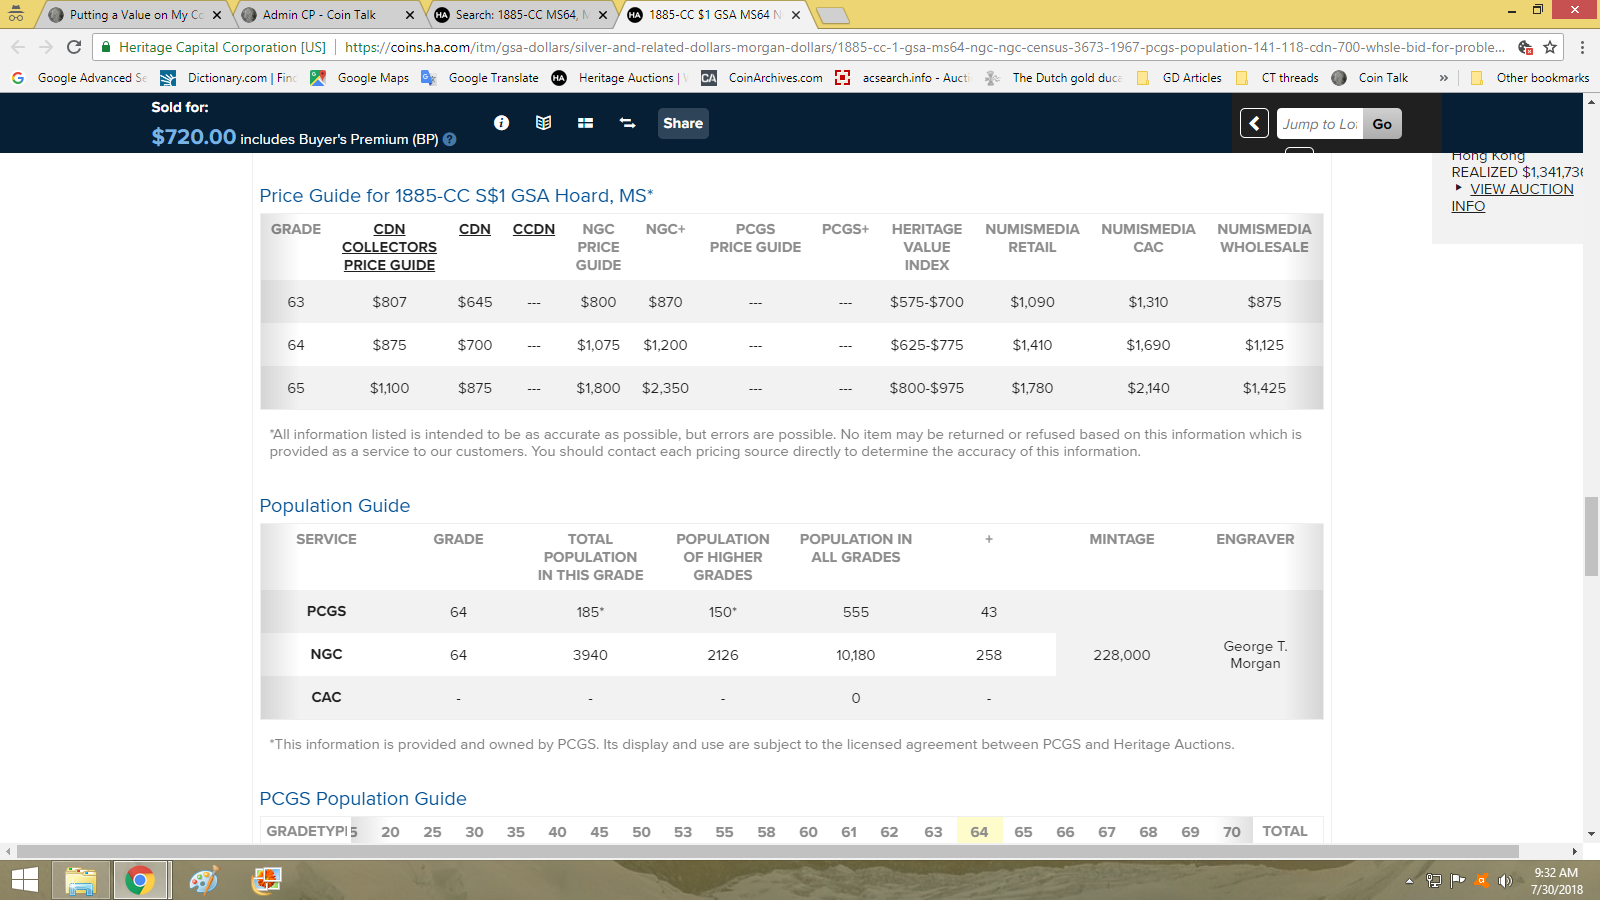
Task: Open the CDN column header link
Action: 475,229
